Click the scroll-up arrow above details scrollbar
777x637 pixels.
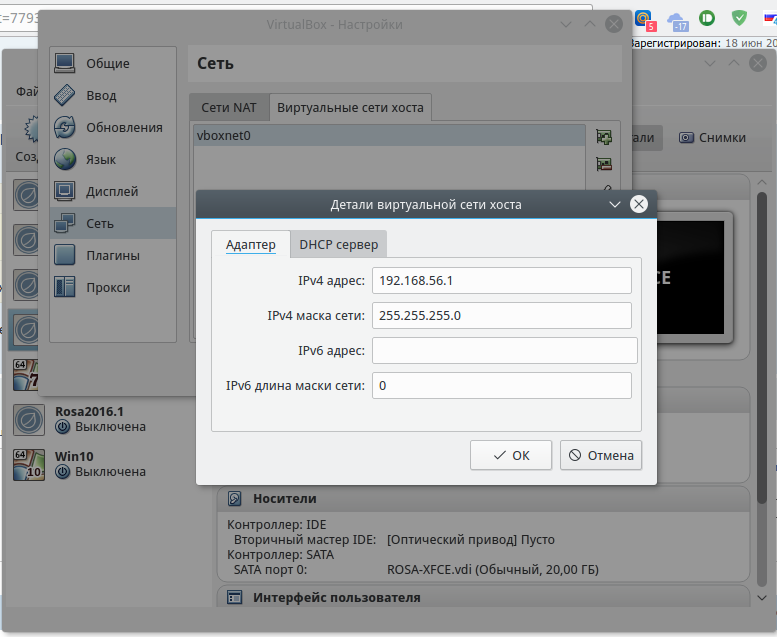[x=762, y=182]
